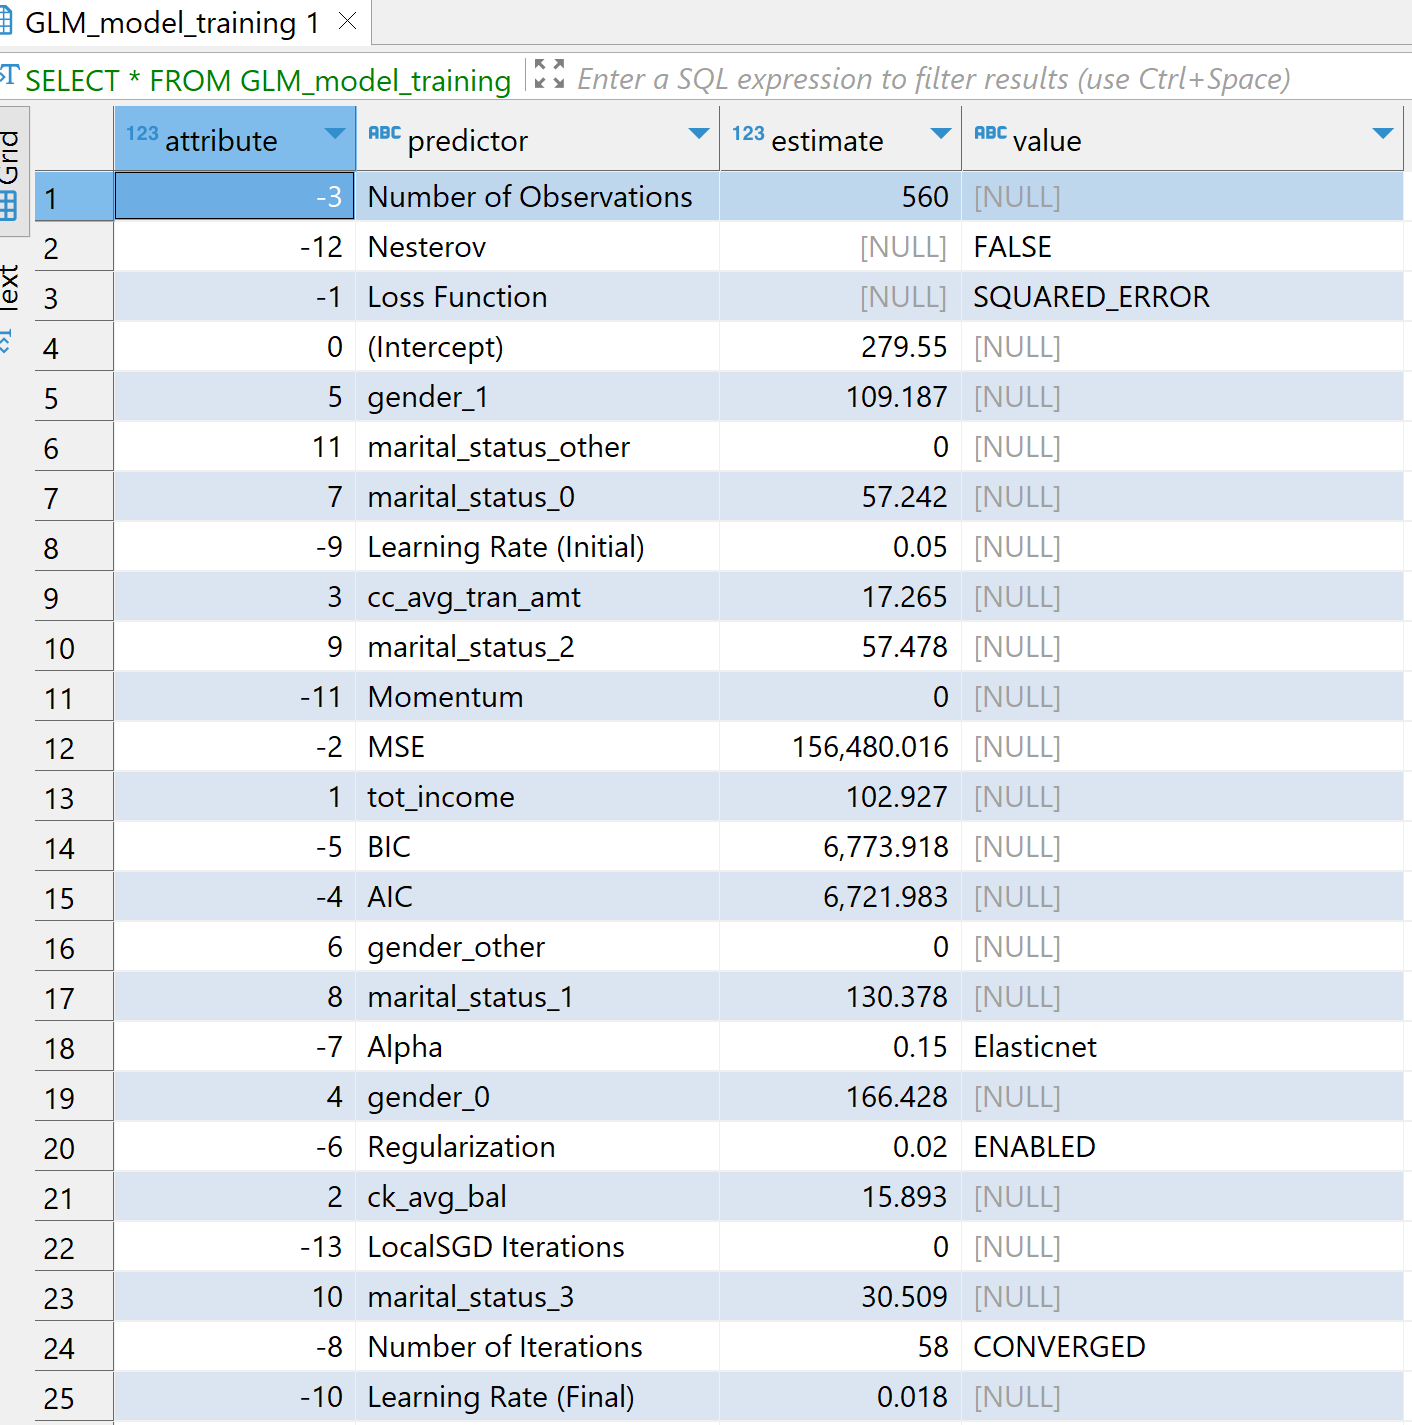The height and width of the screenshot is (1425, 1412).
Task: Select the 'FALSE' value cell
Action: [1183, 247]
